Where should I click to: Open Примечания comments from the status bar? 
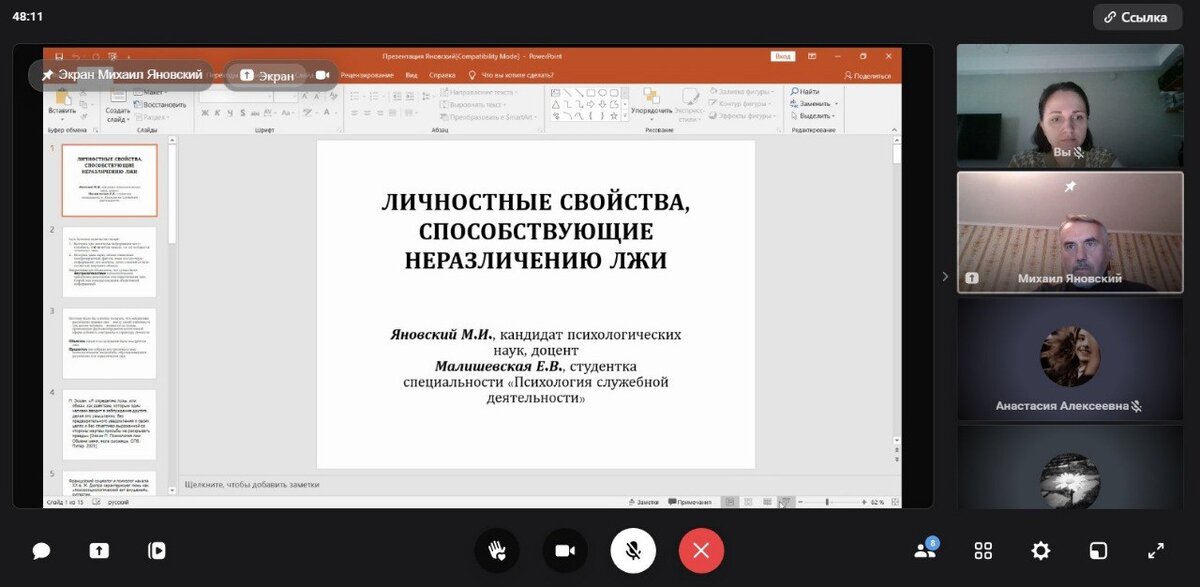coord(691,502)
